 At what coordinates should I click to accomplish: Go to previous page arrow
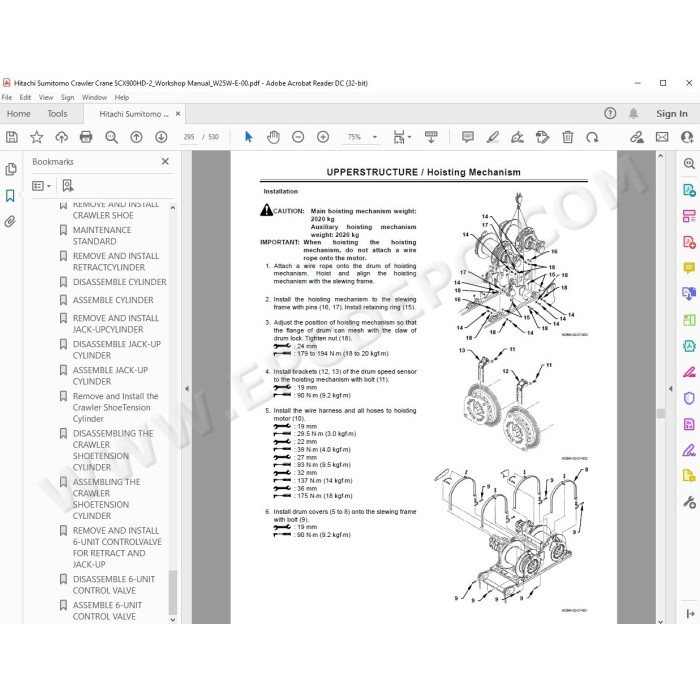pyautogui.click(x=136, y=137)
